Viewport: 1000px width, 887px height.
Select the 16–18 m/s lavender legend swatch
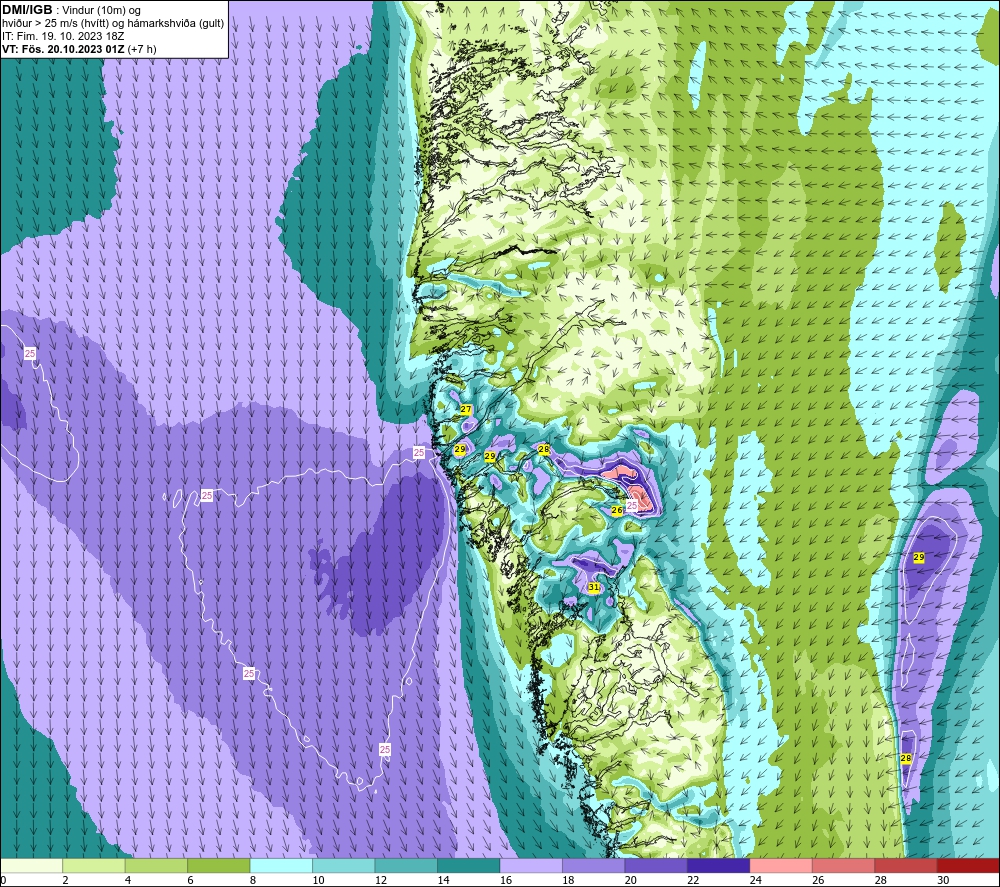pyautogui.click(x=531, y=865)
